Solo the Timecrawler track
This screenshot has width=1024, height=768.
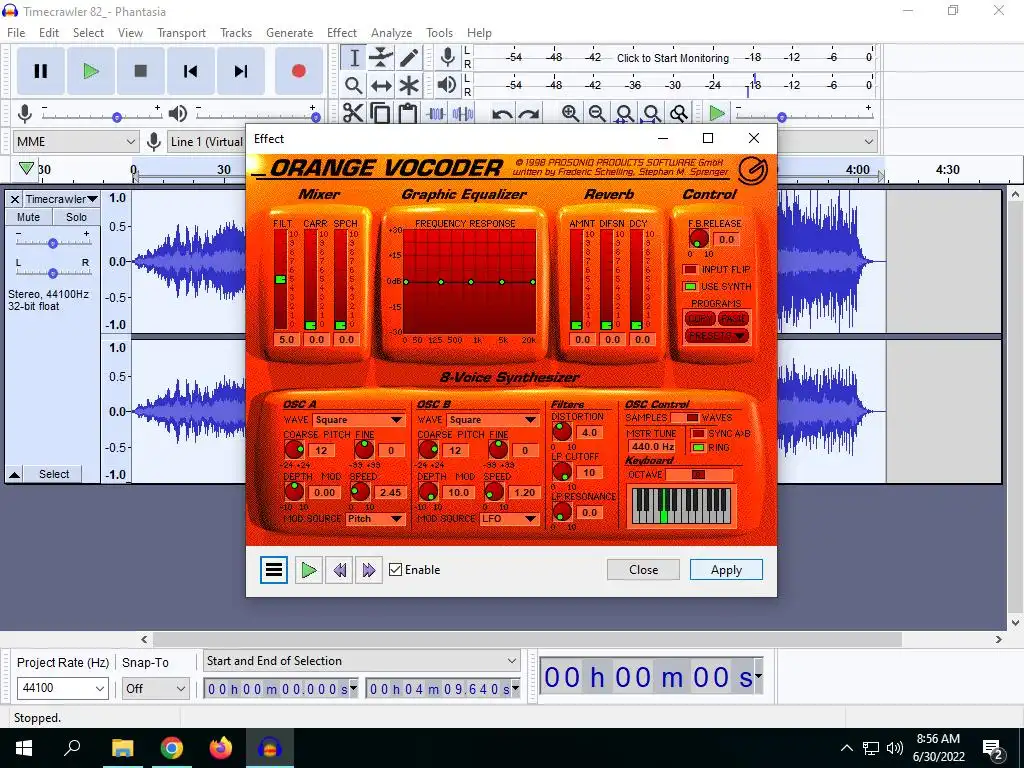tap(76, 217)
